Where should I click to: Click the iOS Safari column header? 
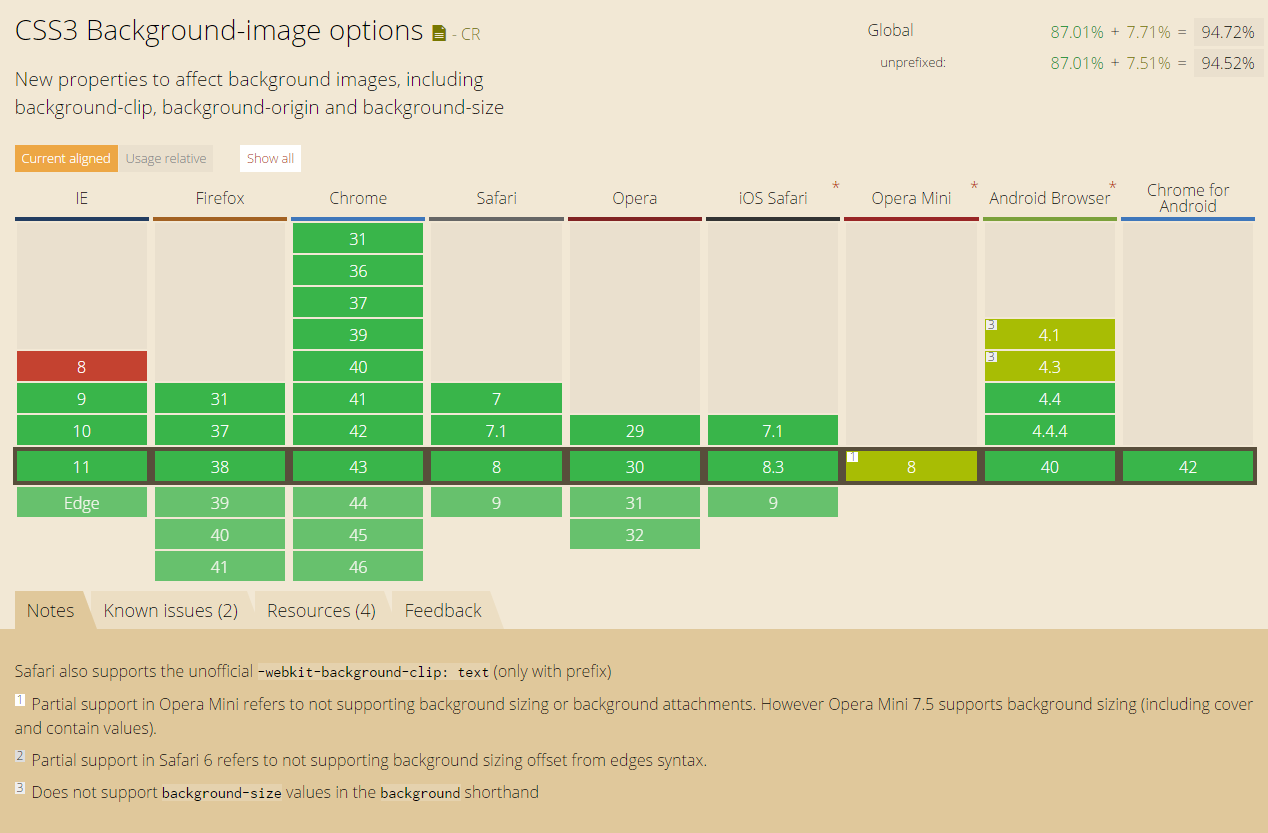click(x=773, y=198)
